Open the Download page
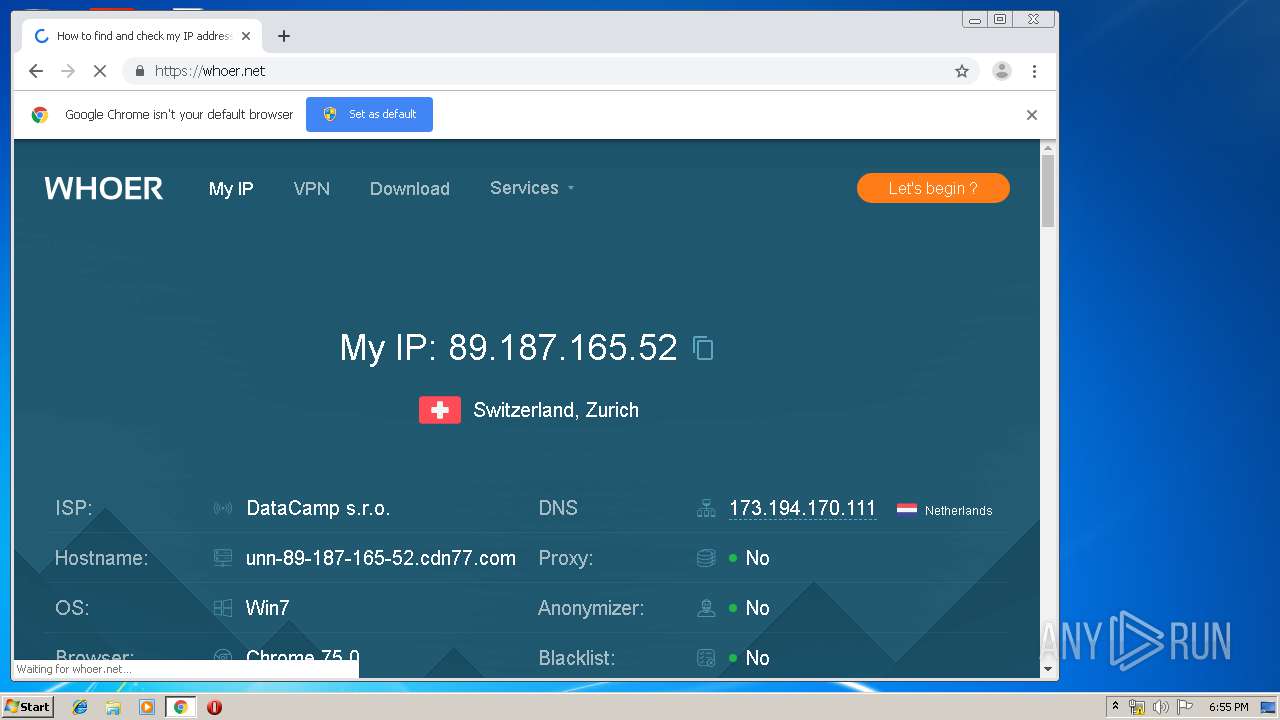This screenshot has height=720, width=1280. coord(410,189)
